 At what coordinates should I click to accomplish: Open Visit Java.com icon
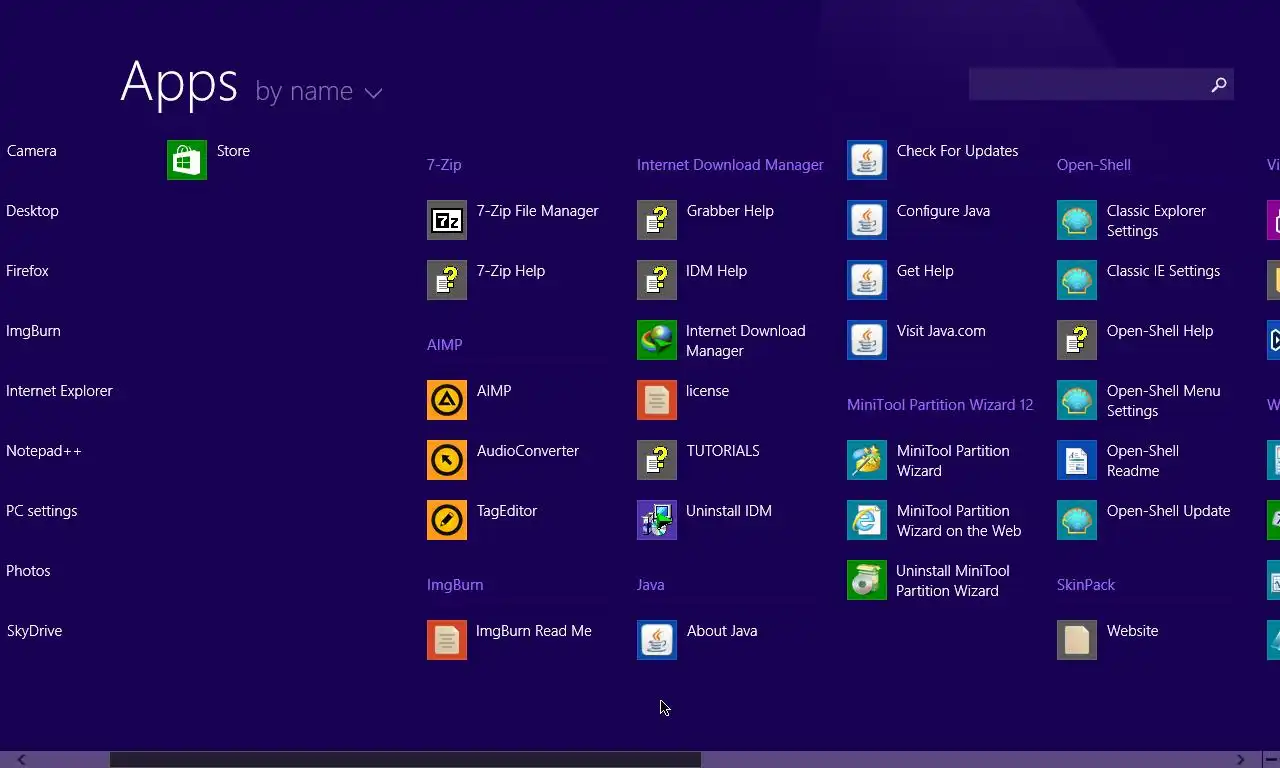click(867, 340)
